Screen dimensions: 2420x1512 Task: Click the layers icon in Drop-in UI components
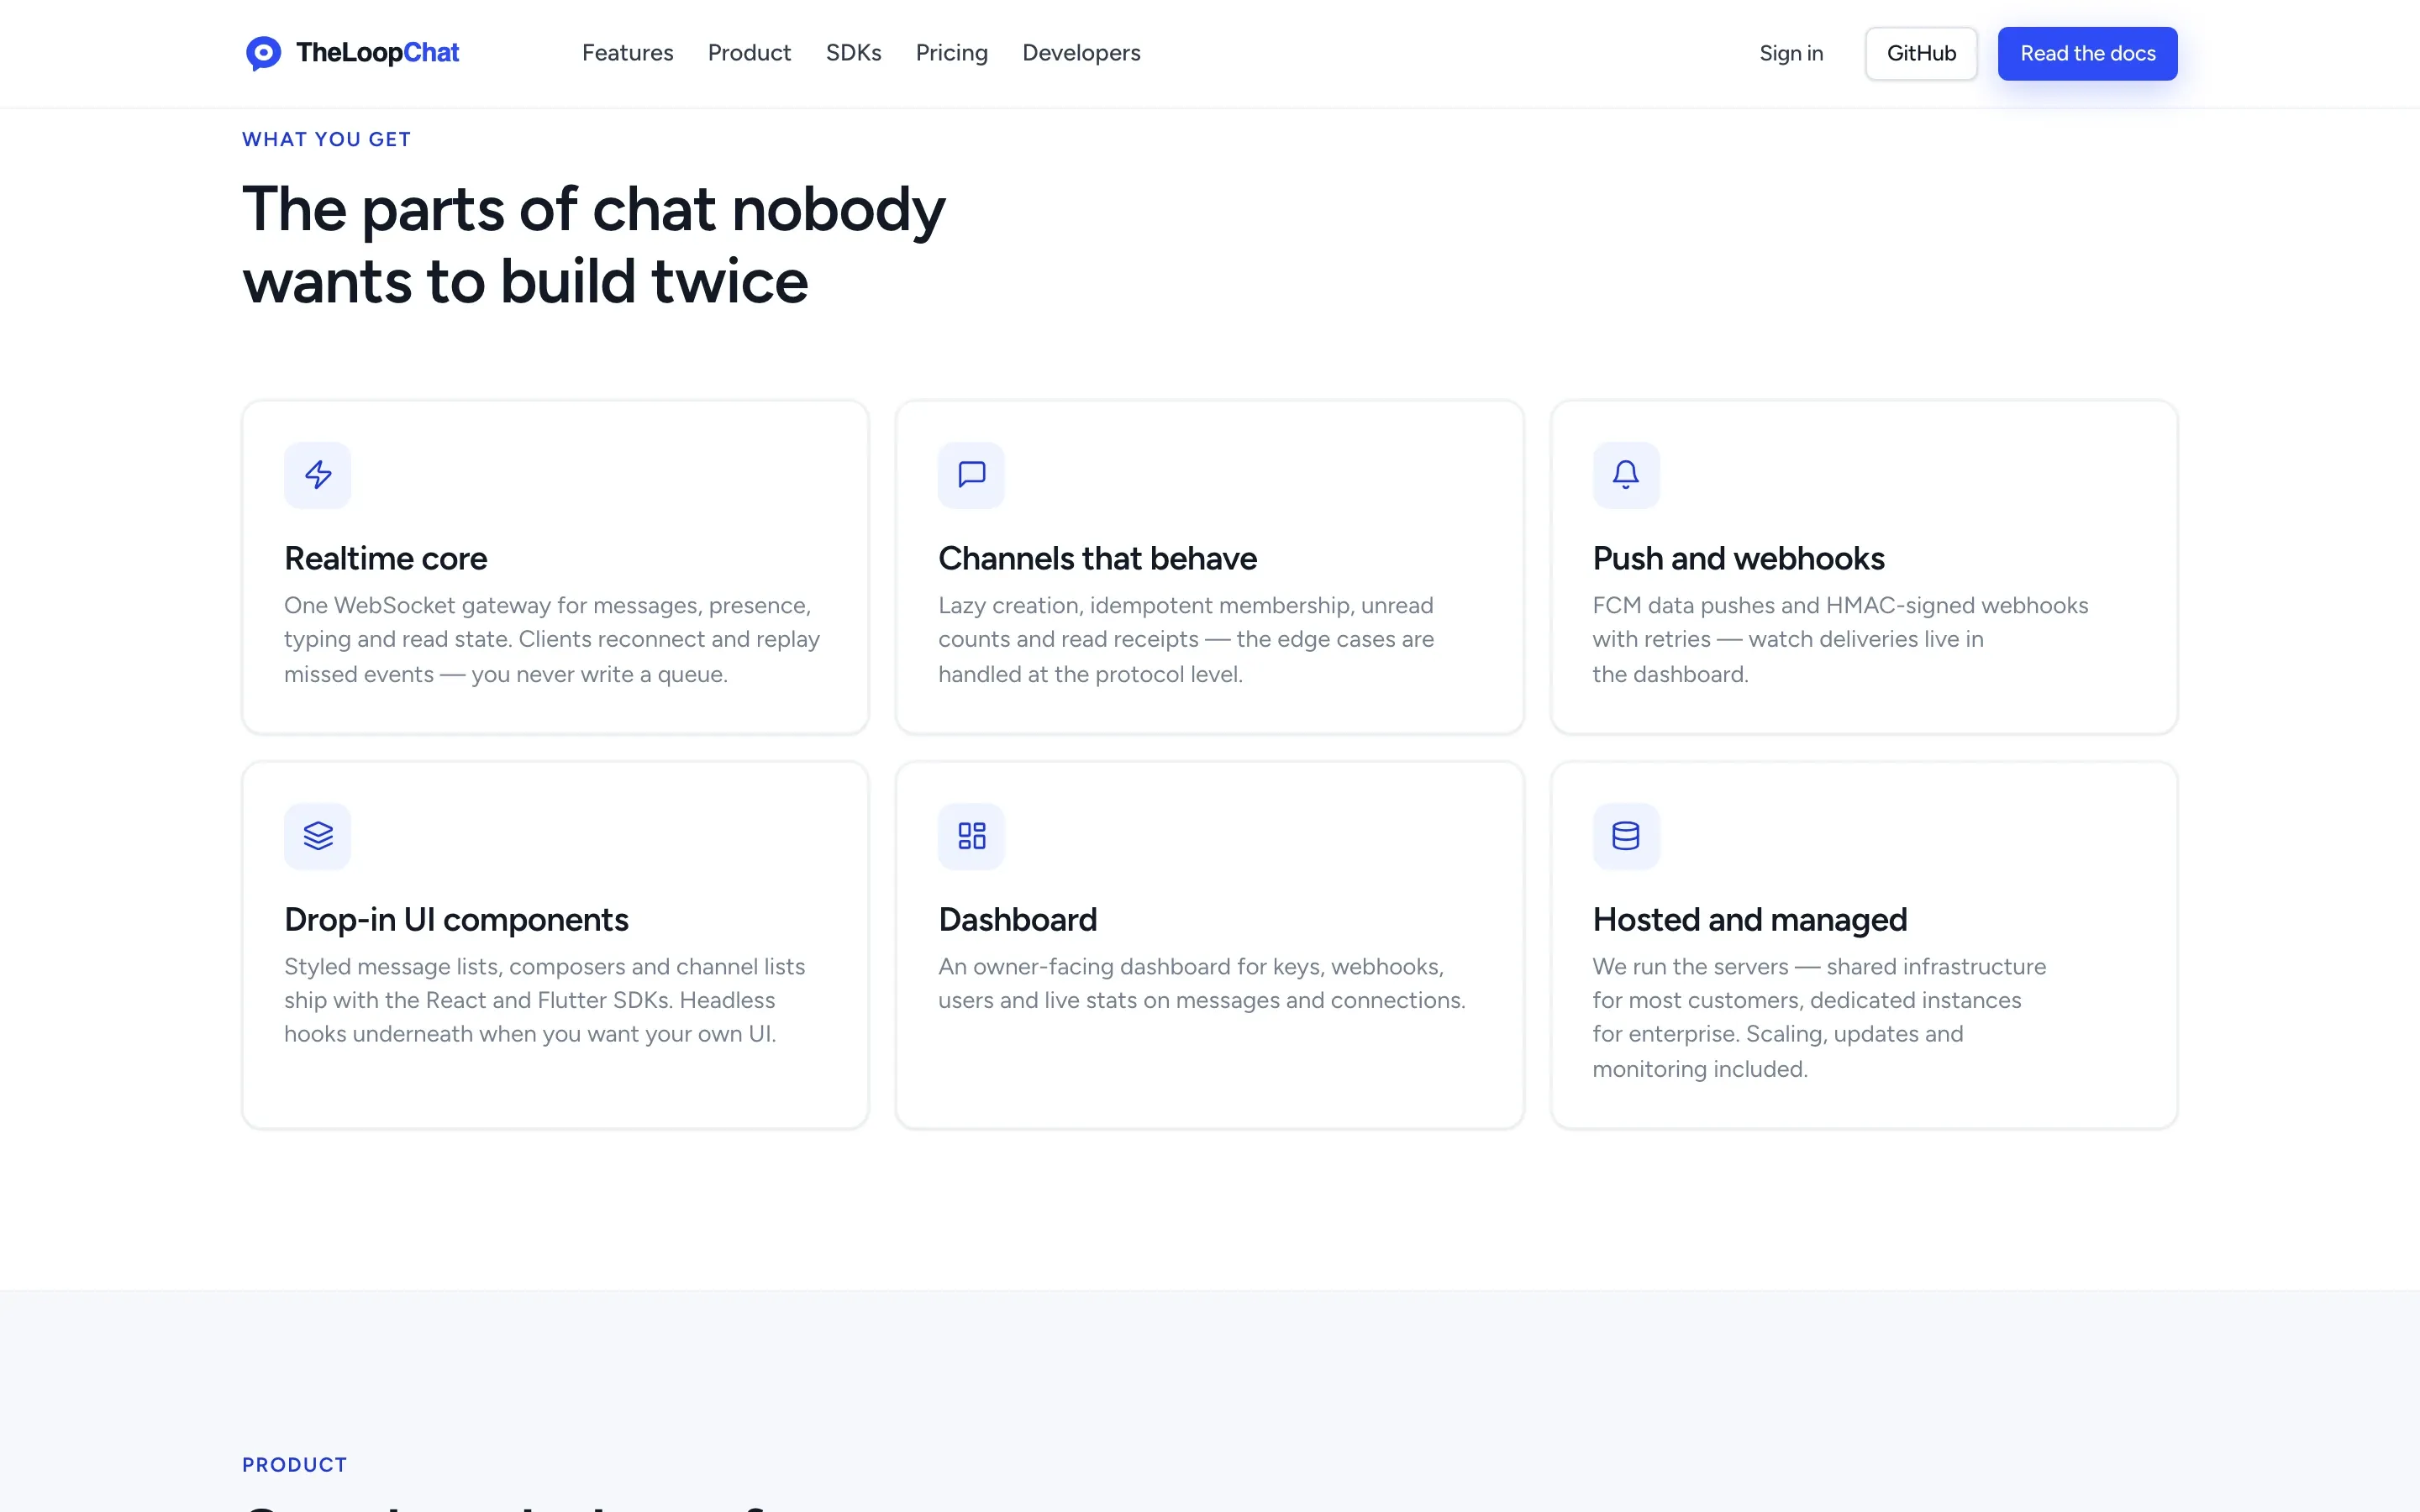[318, 835]
